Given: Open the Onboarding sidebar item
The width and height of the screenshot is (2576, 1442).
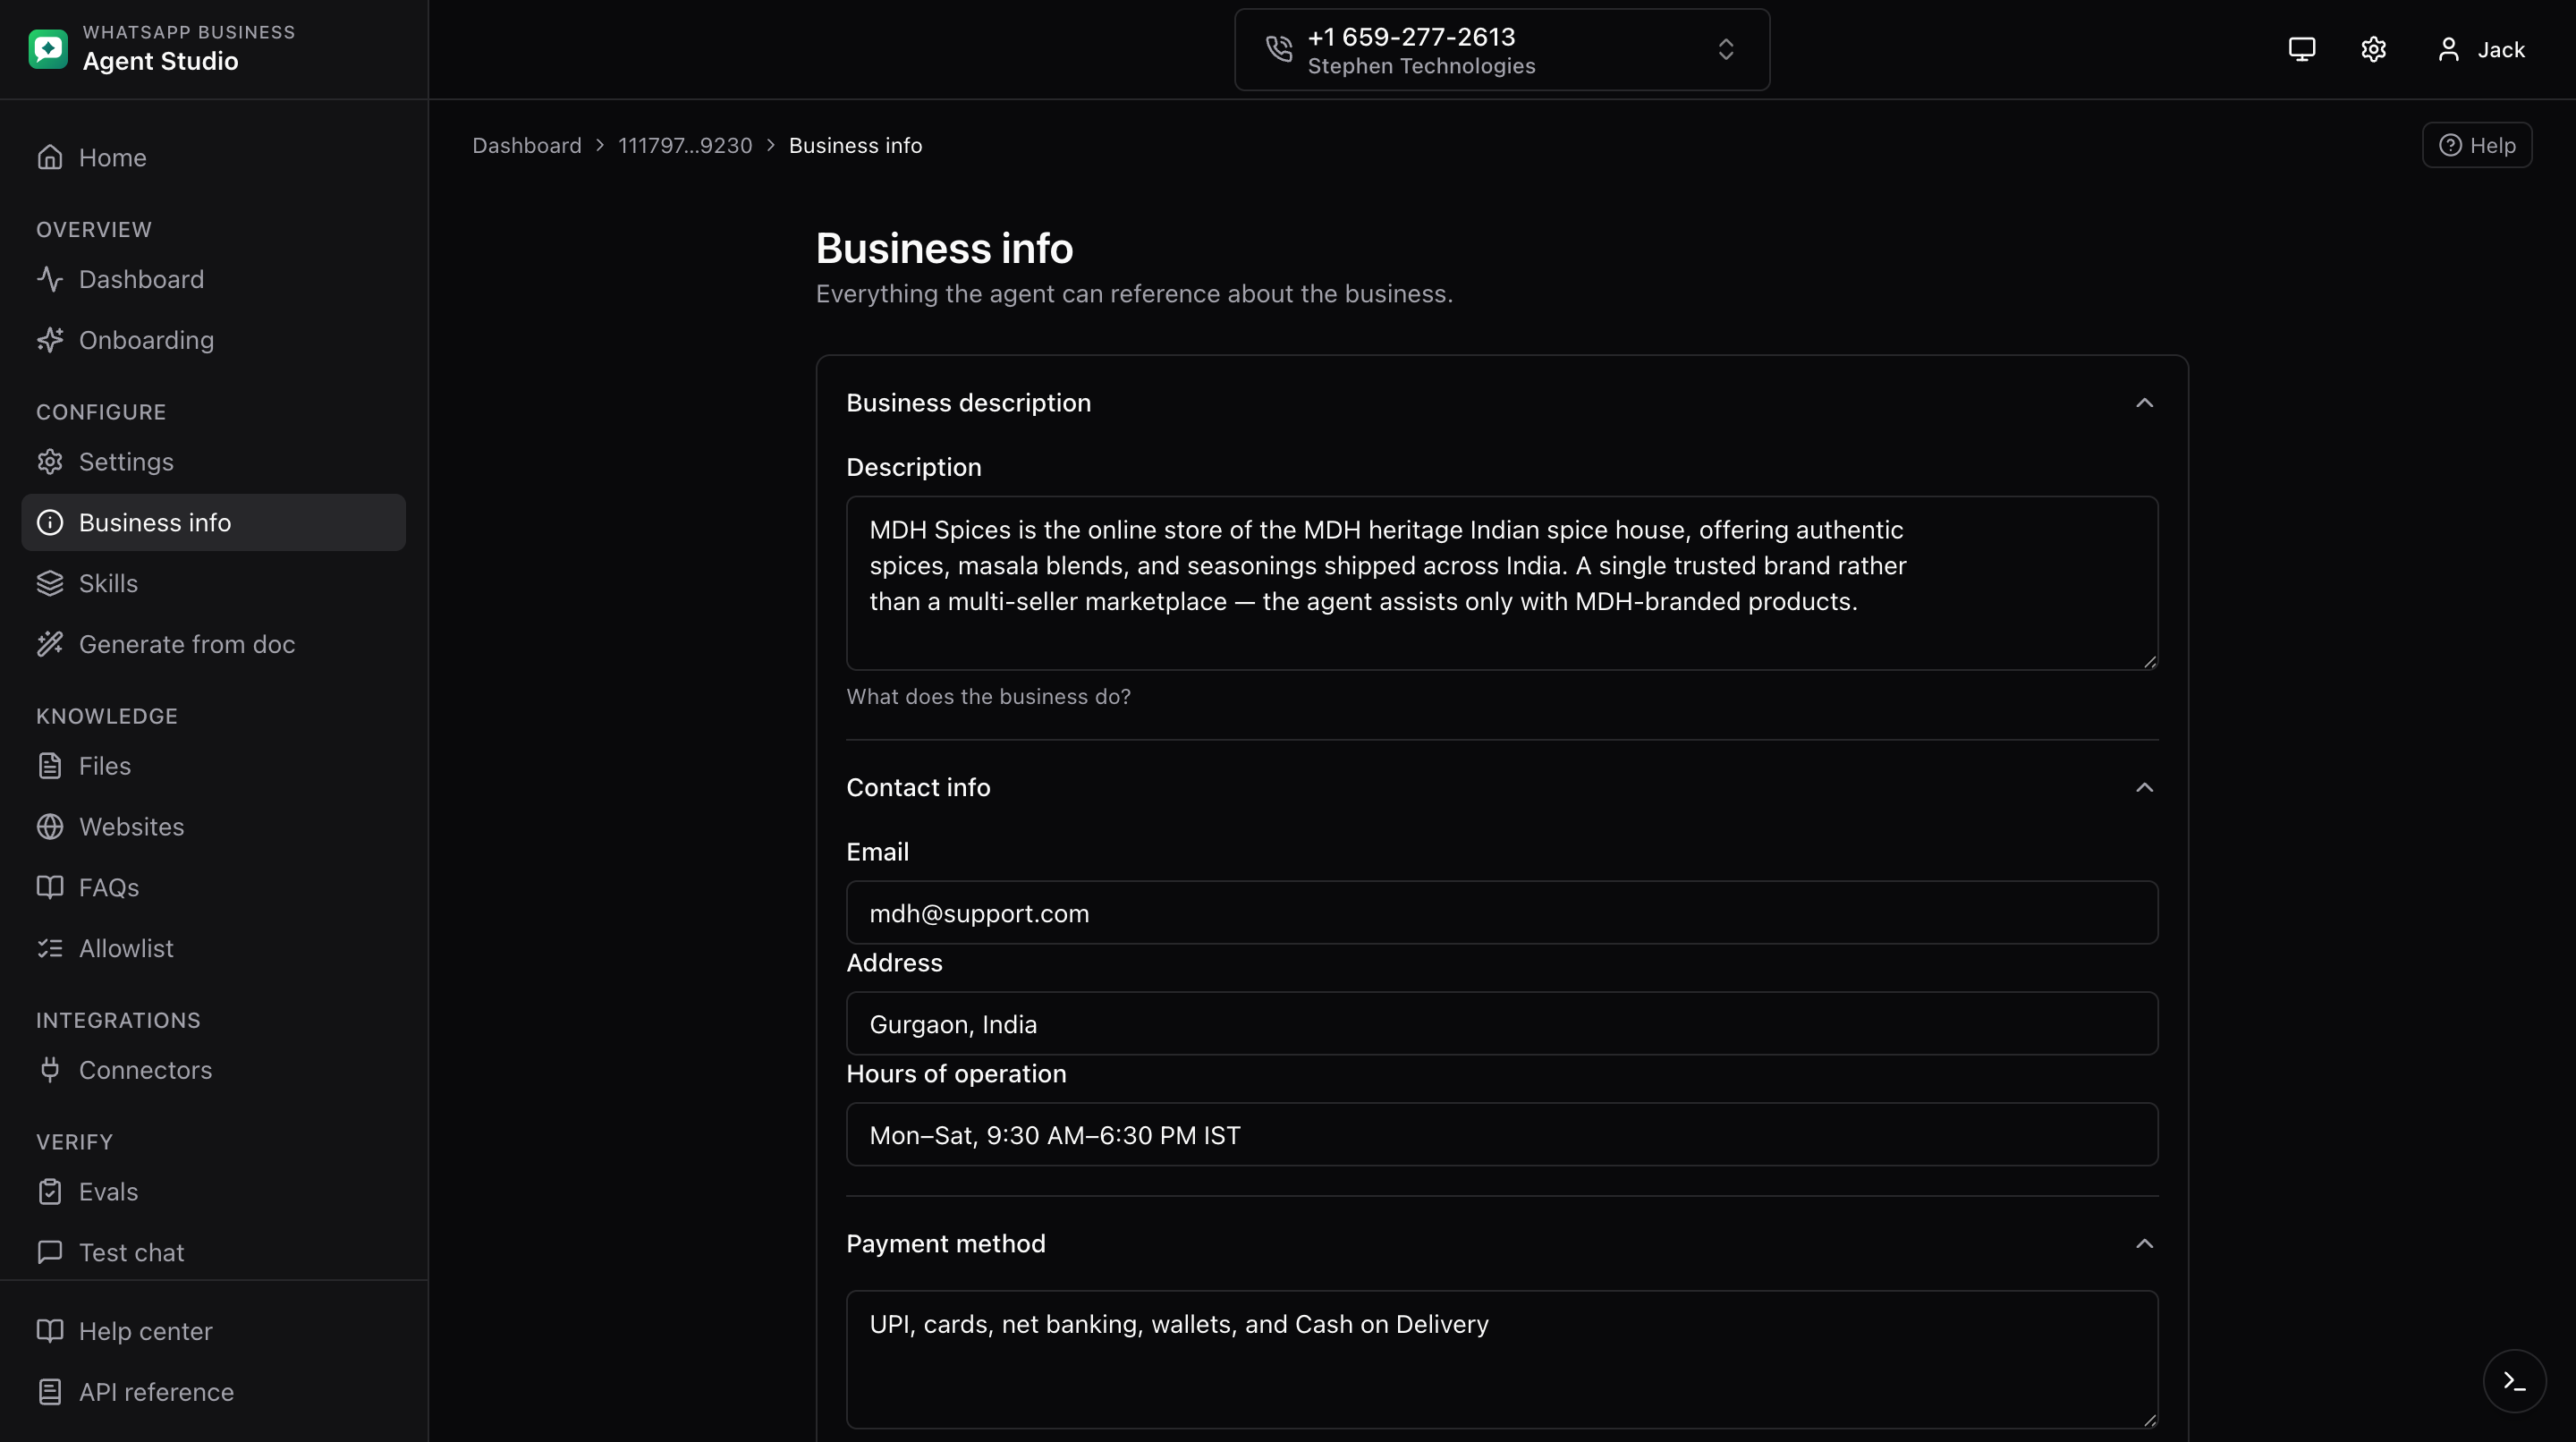Looking at the screenshot, I should [214, 340].
